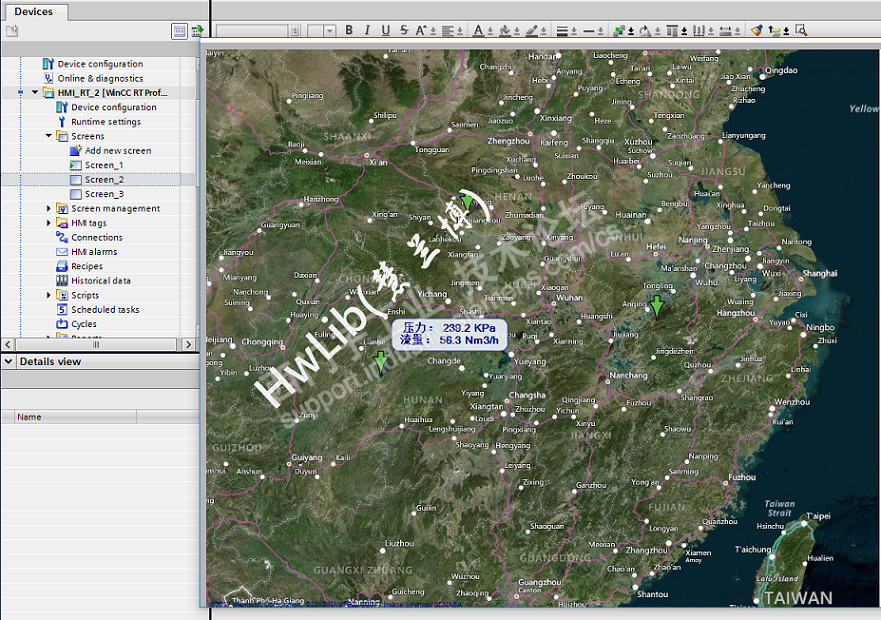The height and width of the screenshot is (620, 881).
Task: Toggle underline text formatting
Action: point(385,31)
